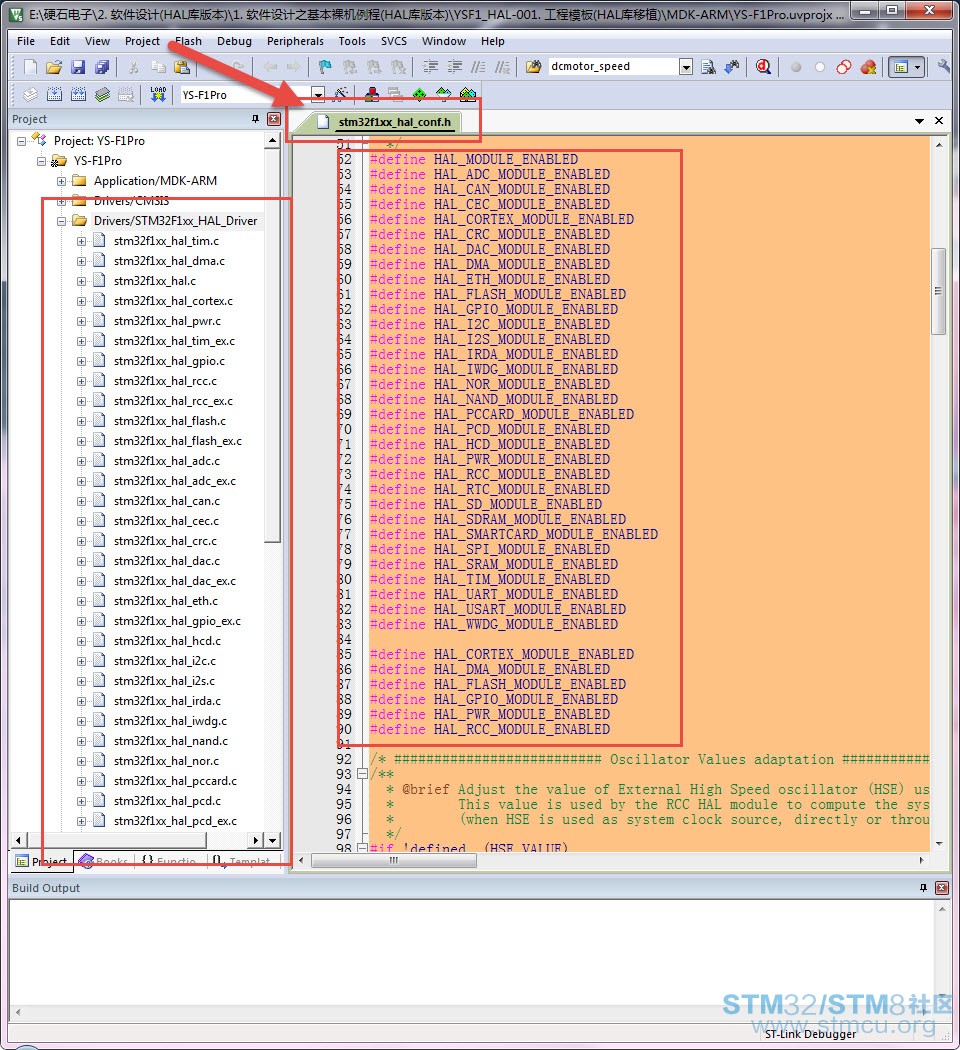Open the Find in Files icon
Screen dimensions: 960x1050
pos(534,67)
